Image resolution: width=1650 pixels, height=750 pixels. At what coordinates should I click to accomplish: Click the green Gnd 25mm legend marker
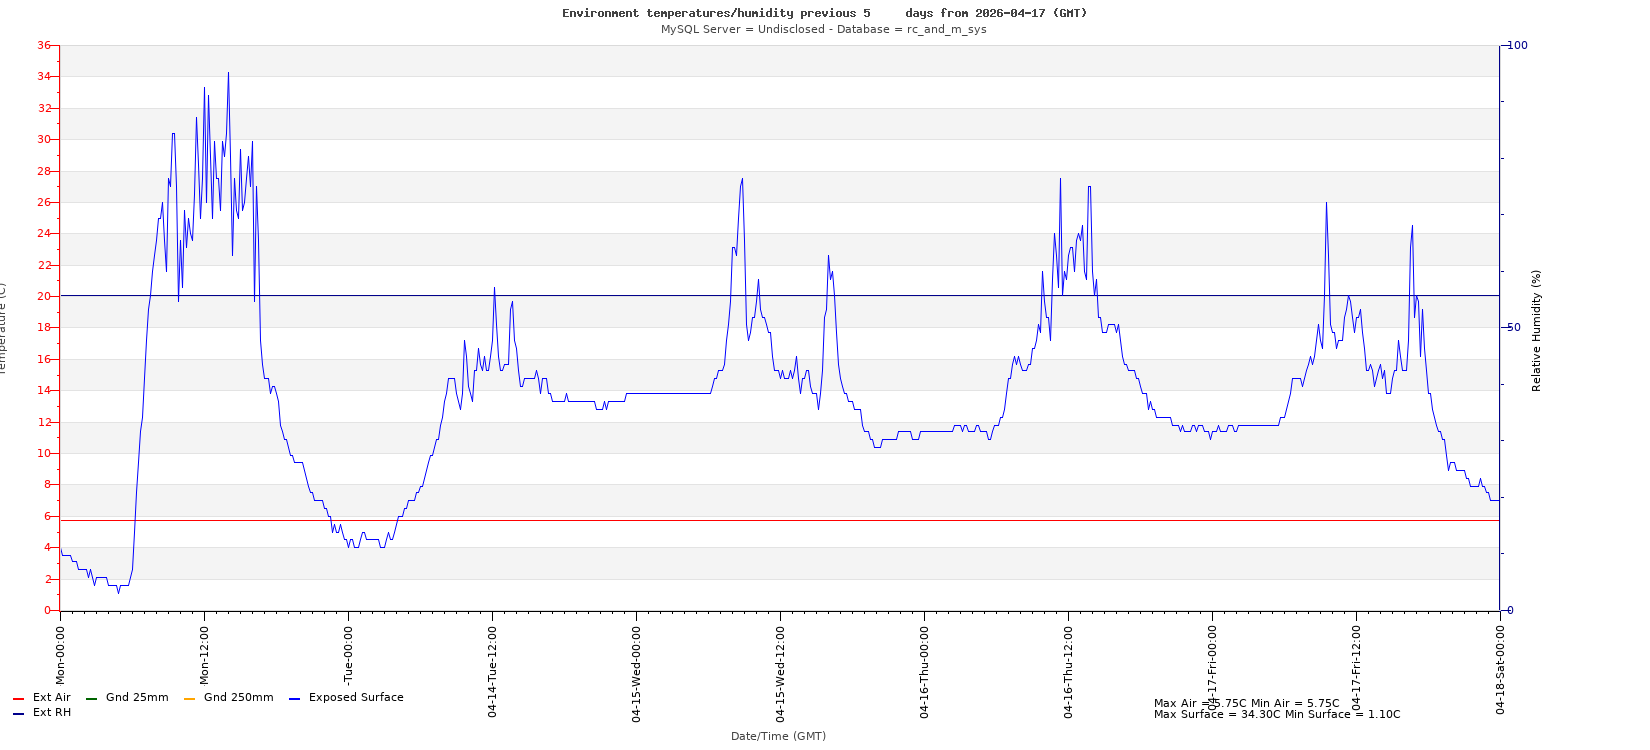point(91,698)
